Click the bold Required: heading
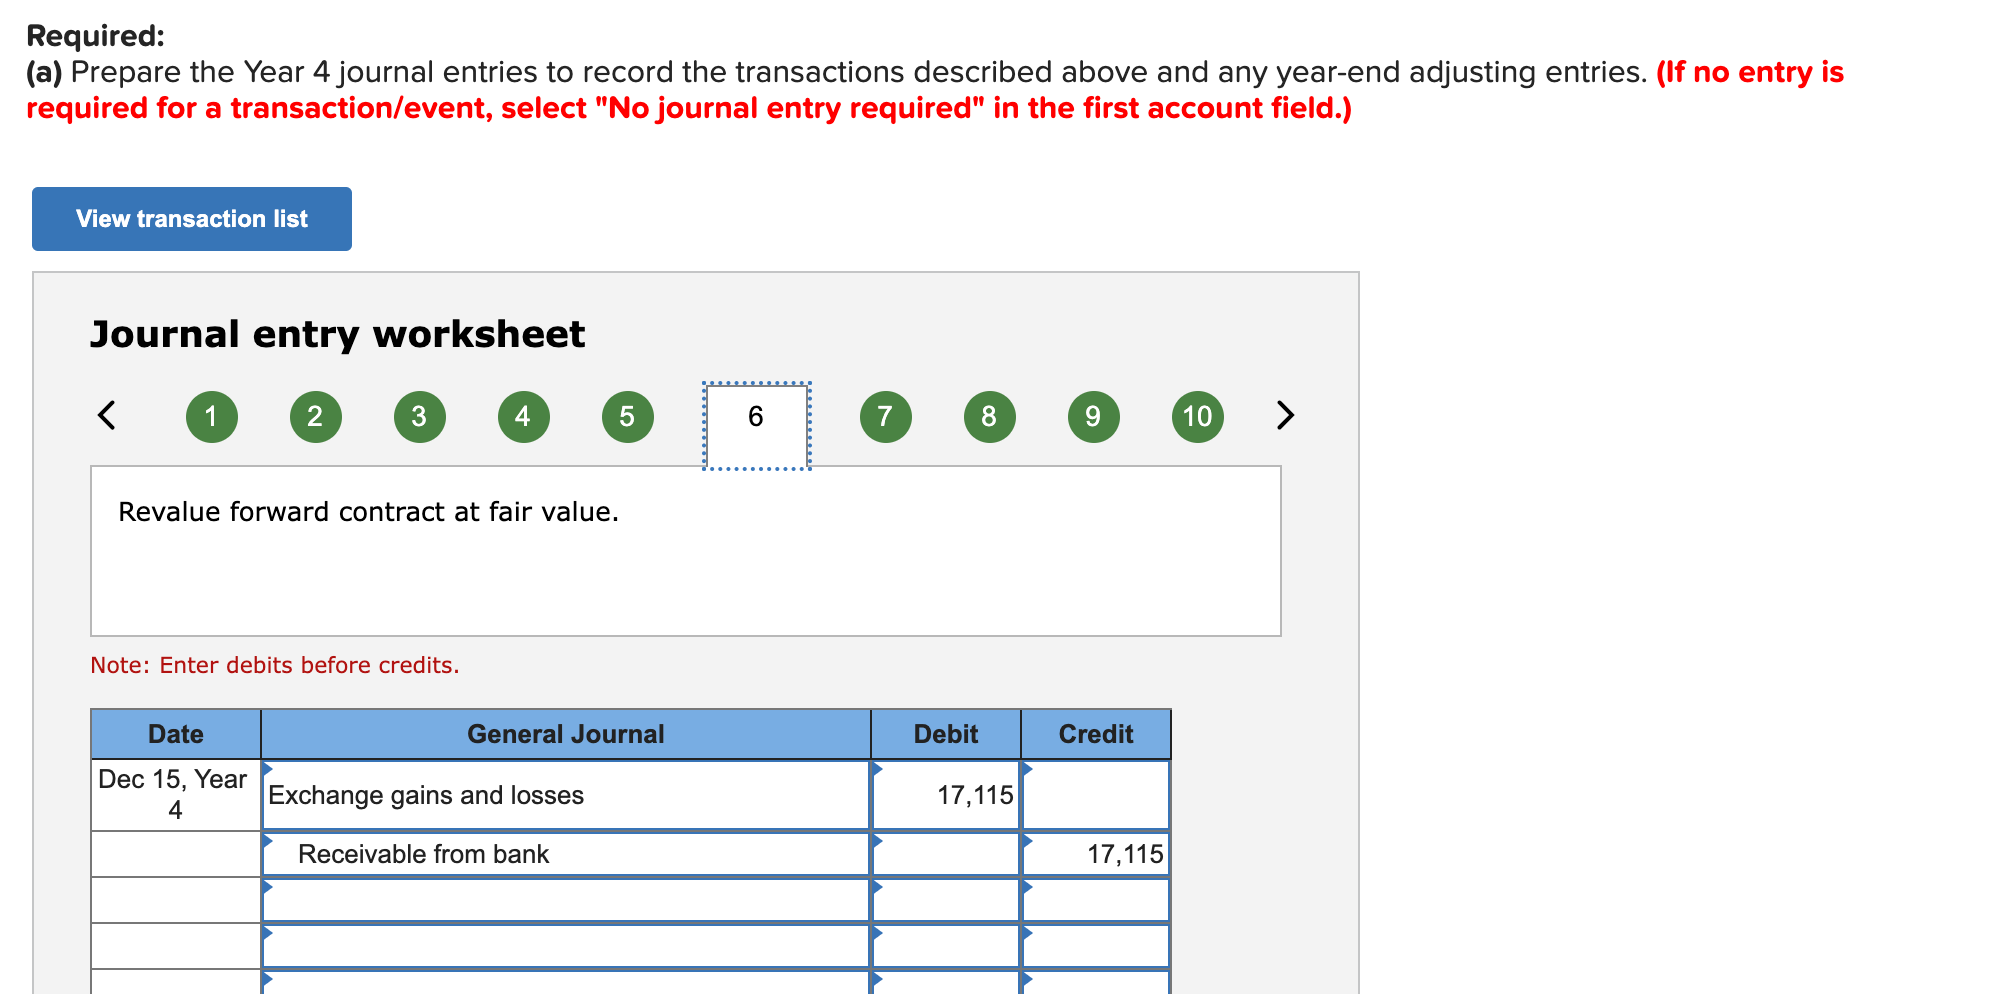Screen dimensions: 2006x994 coord(95,35)
